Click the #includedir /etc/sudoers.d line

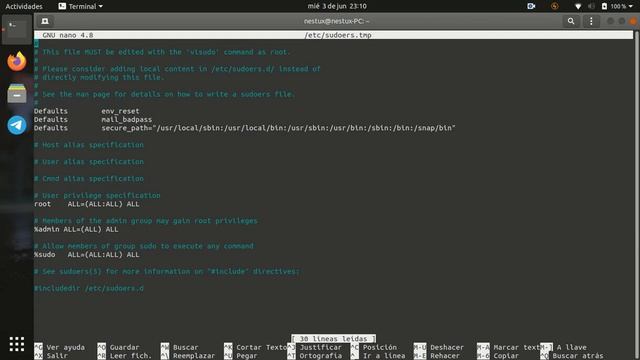[x=89, y=288]
